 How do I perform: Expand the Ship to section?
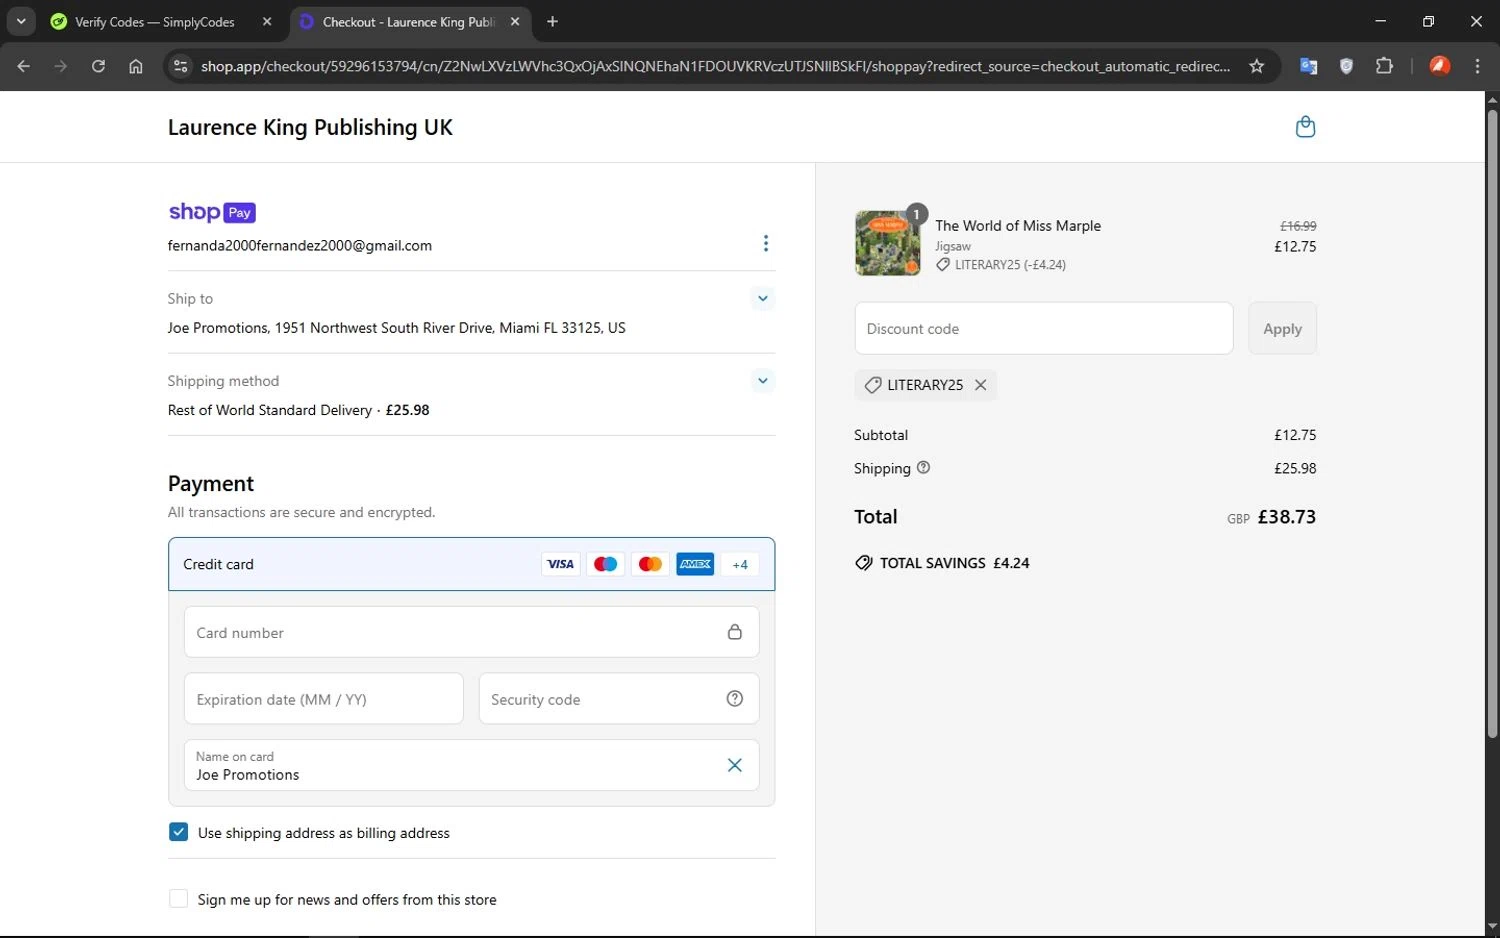763,298
